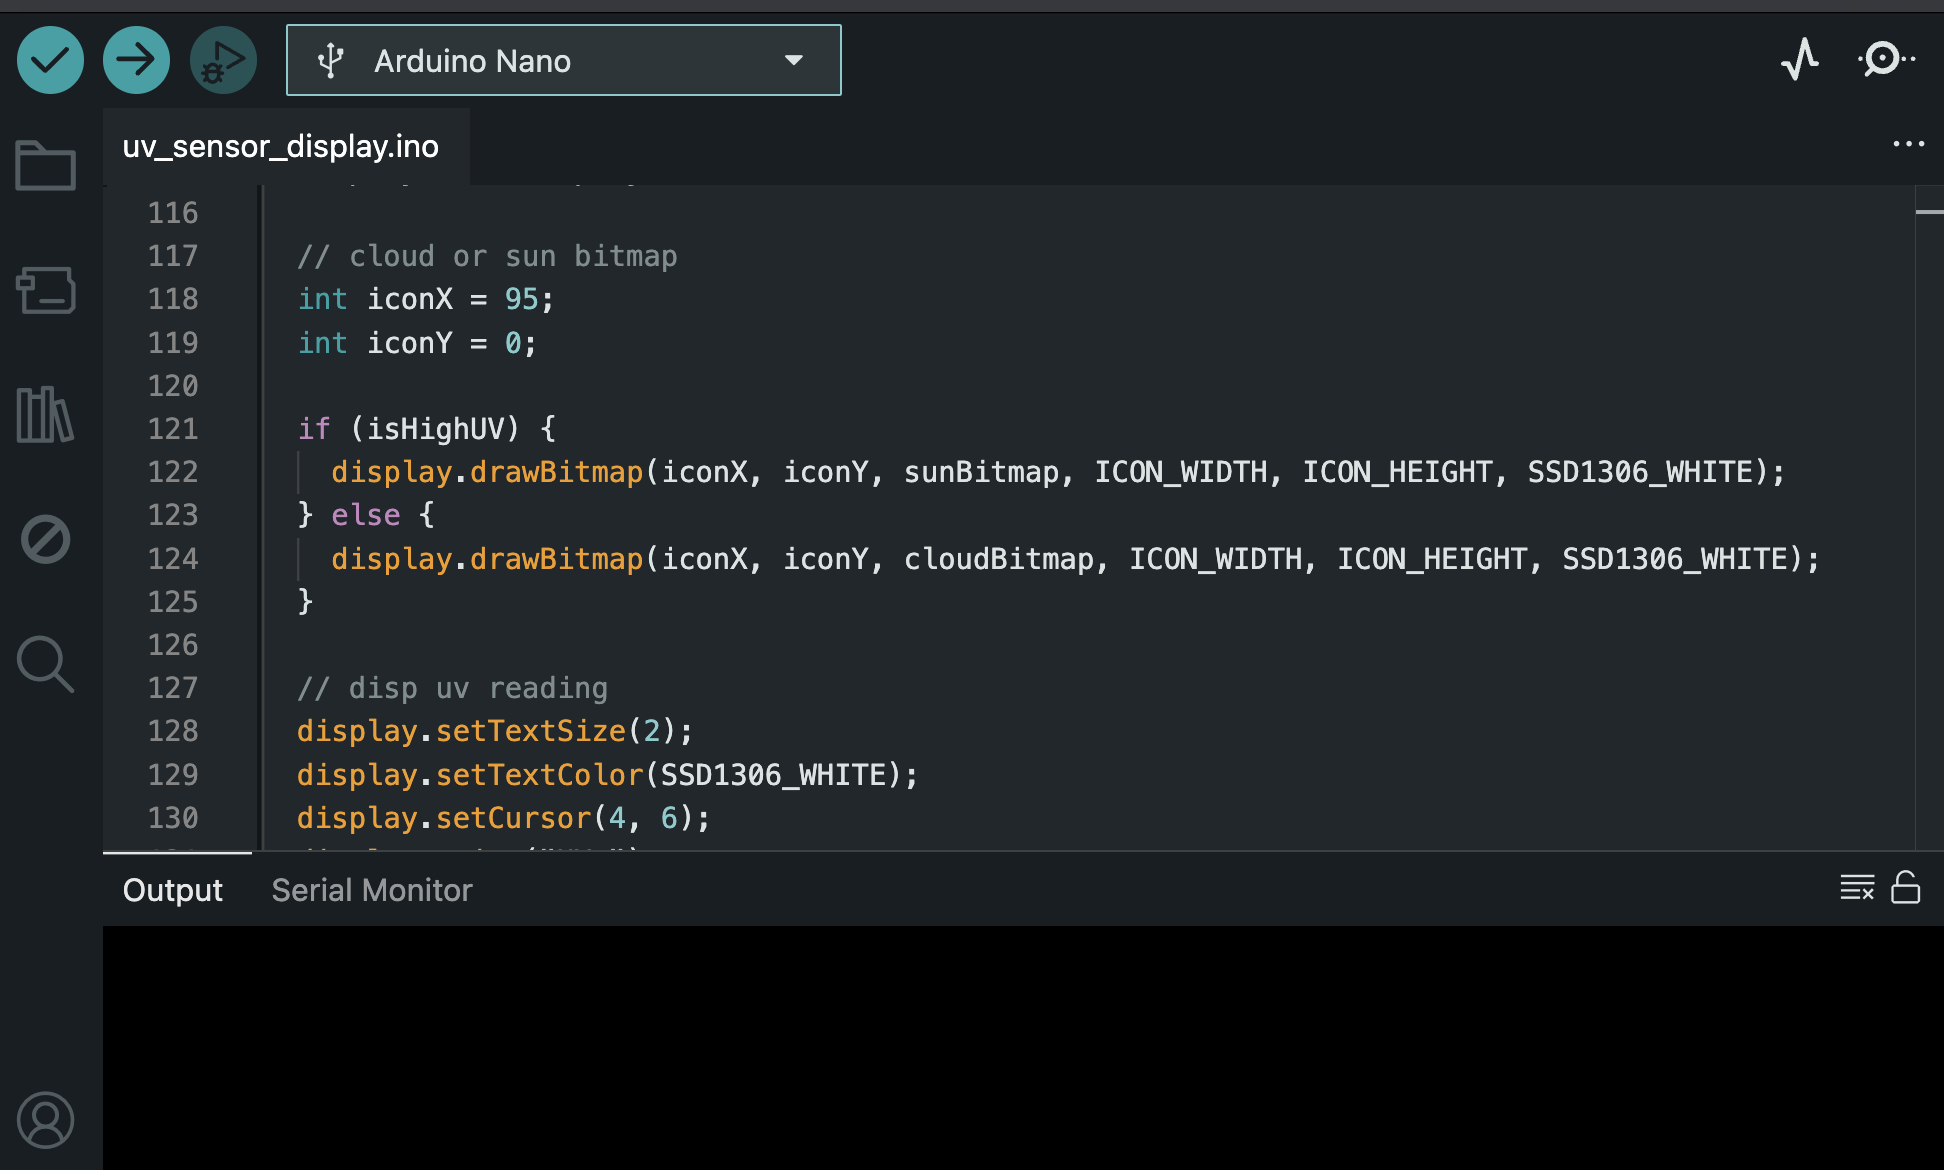Click setCursor on line 130
The height and width of the screenshot is (1170, 1944).
[x=514, y=818]
